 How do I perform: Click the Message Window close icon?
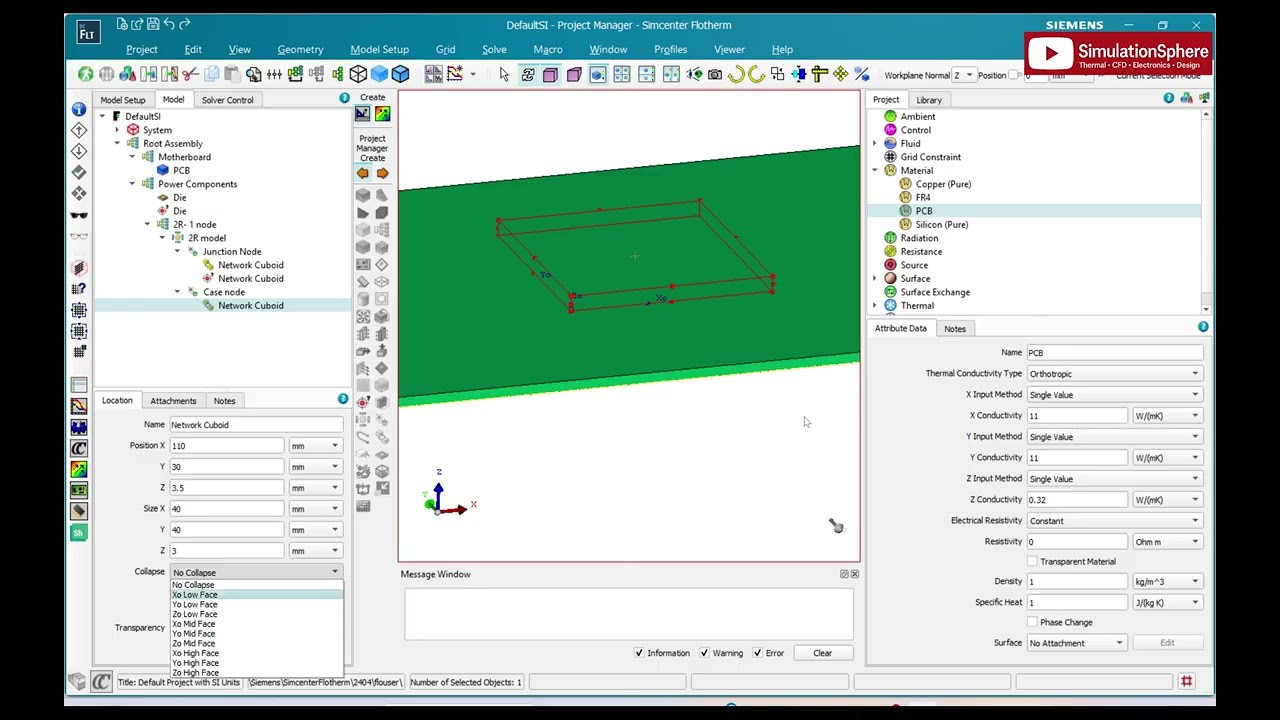coord(854,574)
